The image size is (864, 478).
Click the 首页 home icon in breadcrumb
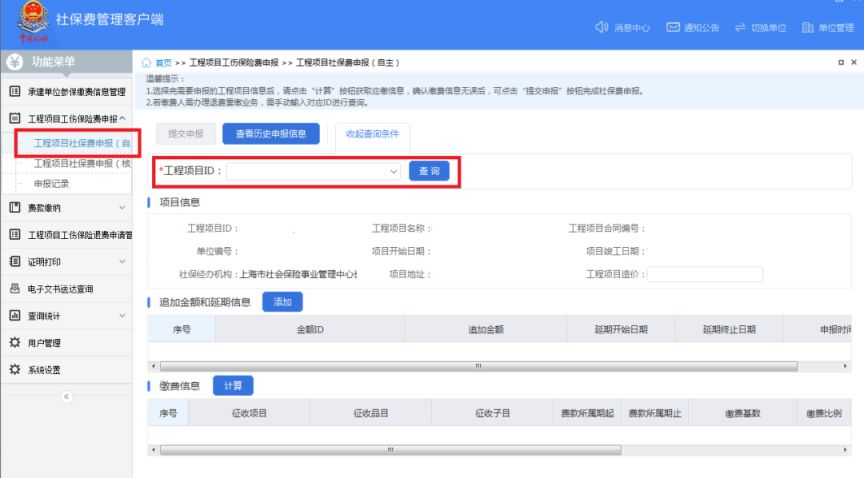(x=150, y=63)
